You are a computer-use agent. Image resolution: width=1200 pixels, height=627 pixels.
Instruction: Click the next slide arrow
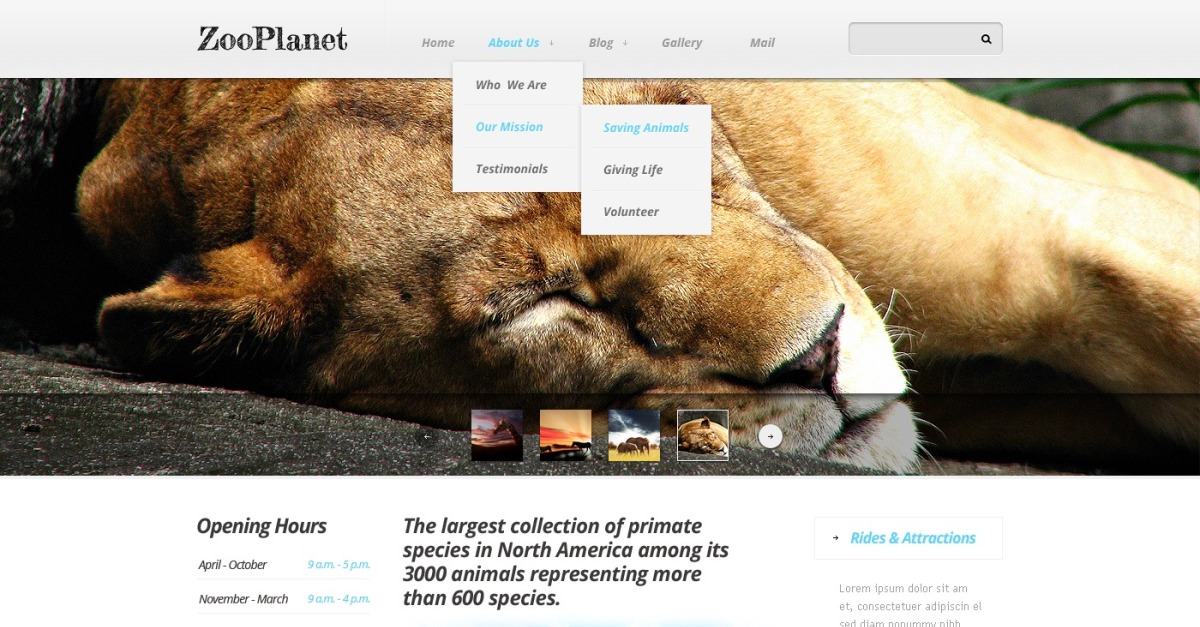coord(770,436)
